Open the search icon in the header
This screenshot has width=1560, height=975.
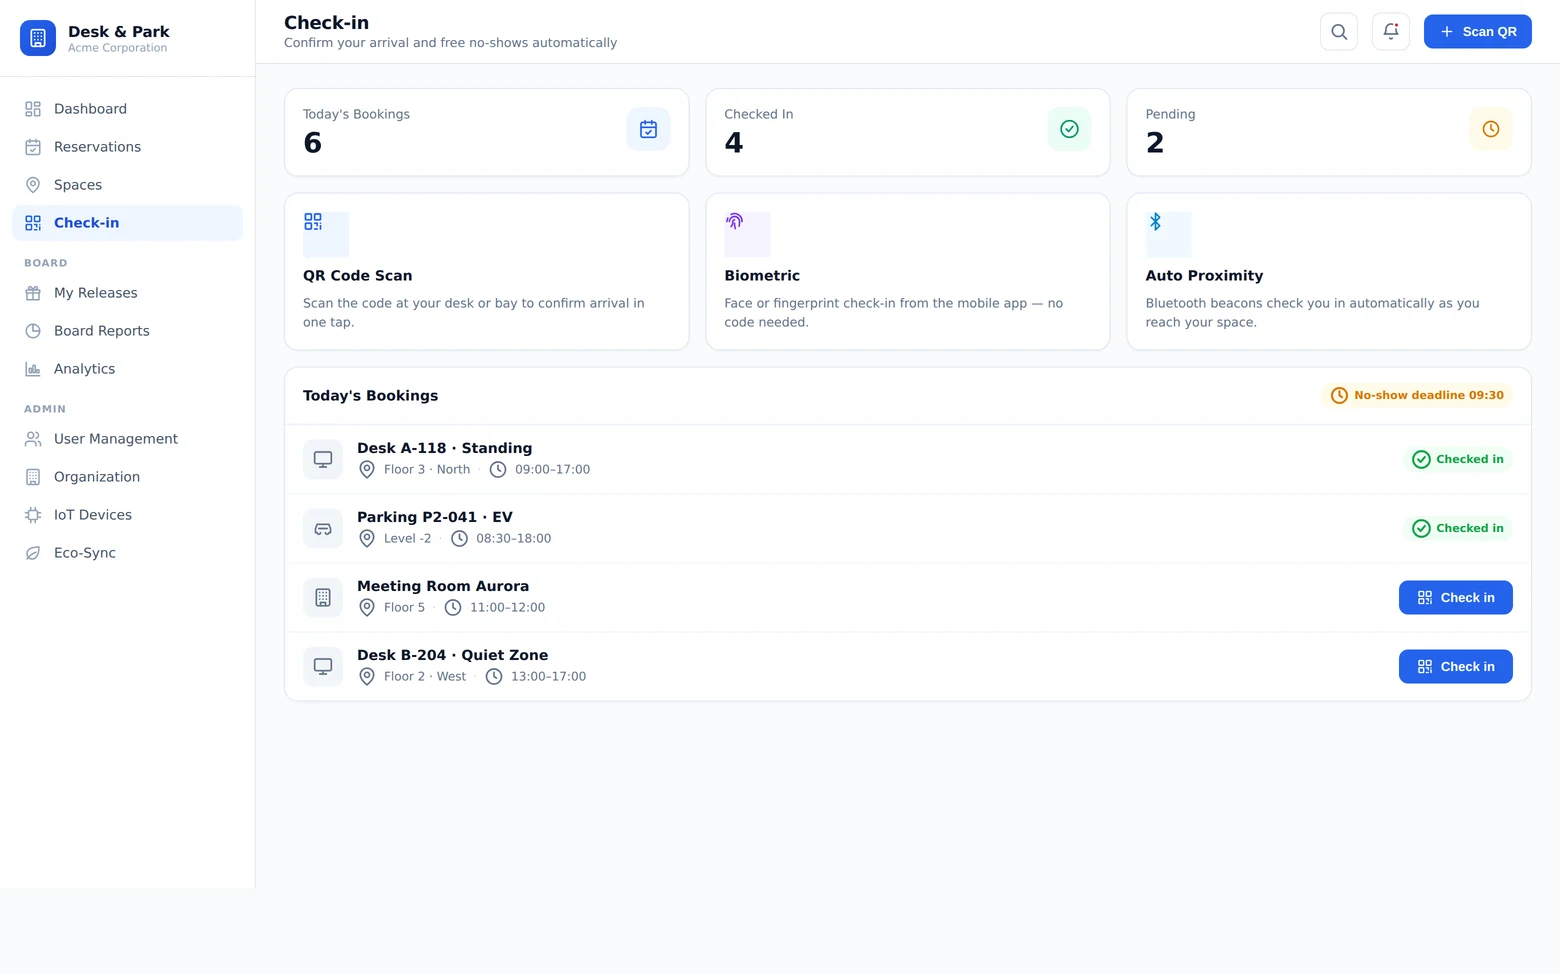click(1339, 32)
